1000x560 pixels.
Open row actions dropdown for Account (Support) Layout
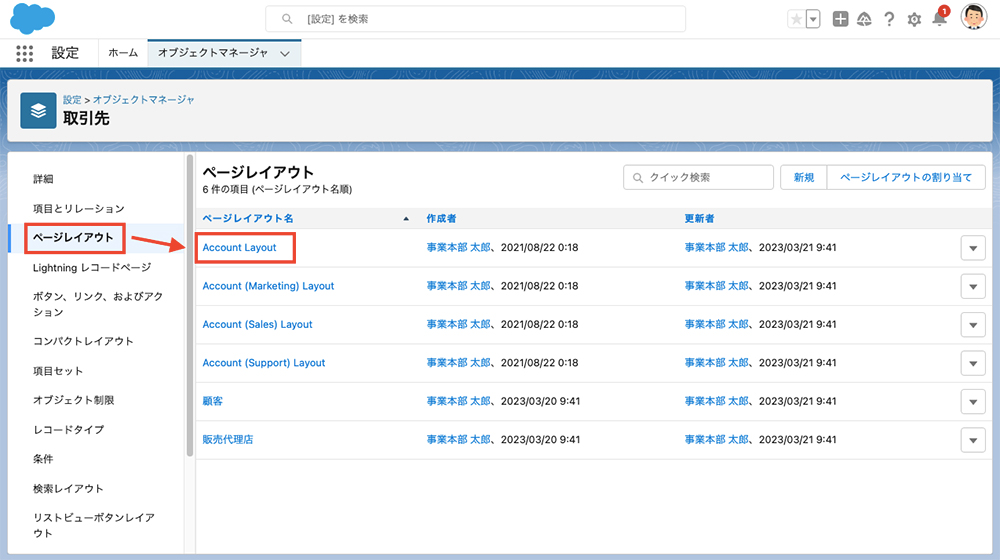(973, 363)
